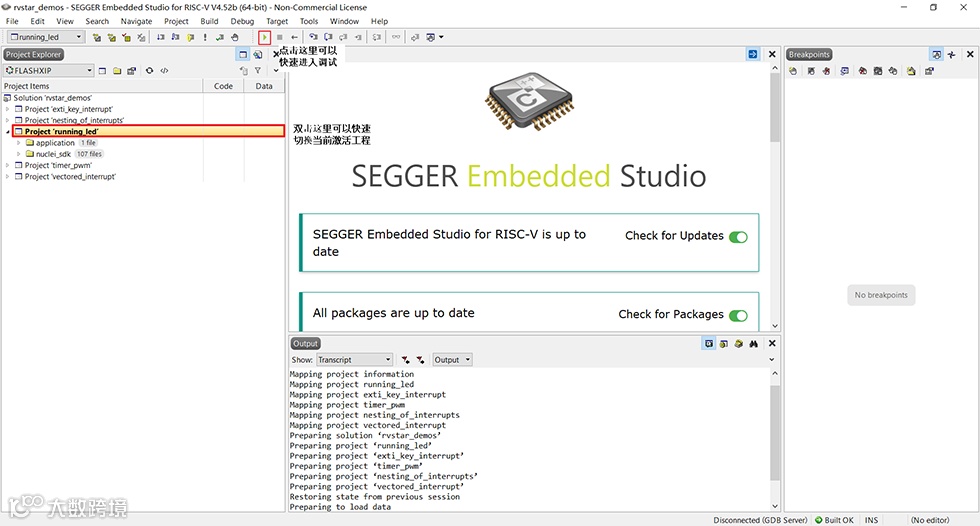This screenshot has height=526, width=980.
Task: Select the Breakpoints panel tab
Action: point(809,55)
